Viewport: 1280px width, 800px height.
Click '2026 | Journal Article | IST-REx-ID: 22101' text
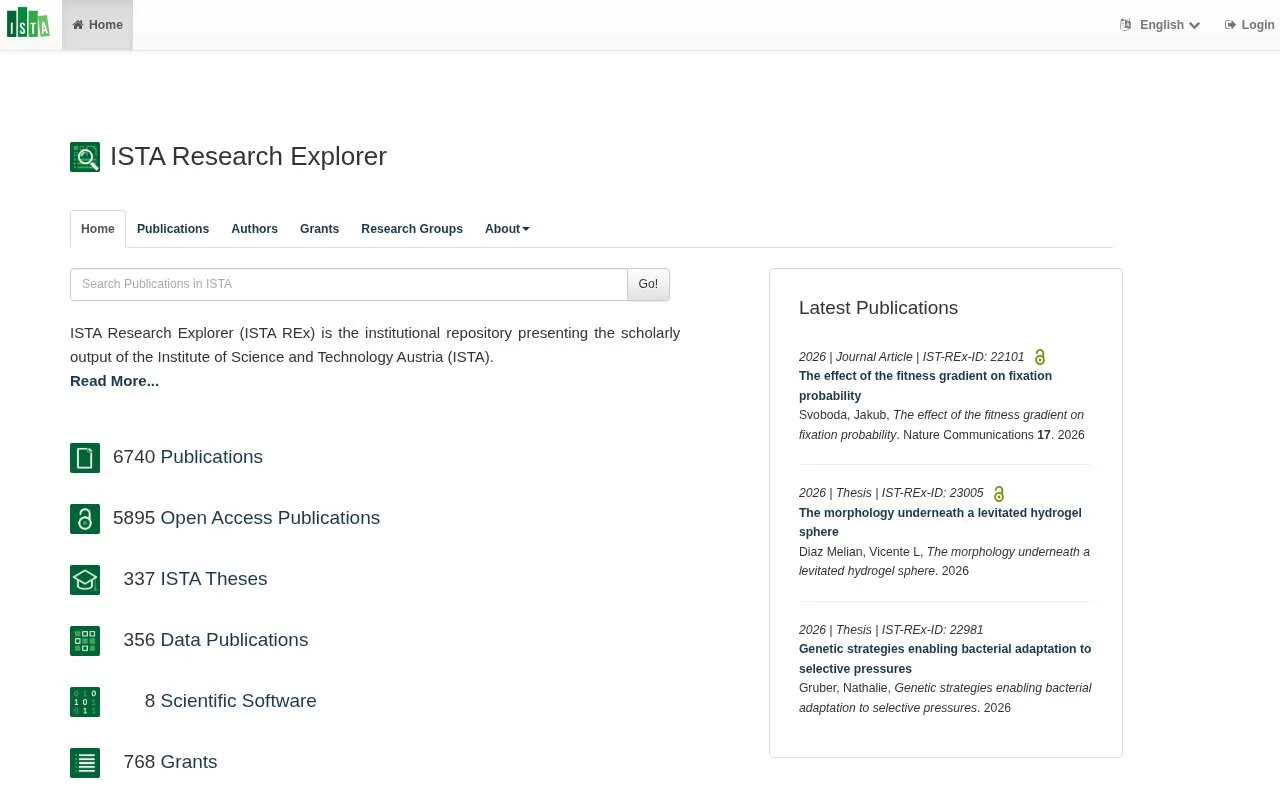point(912,357)
